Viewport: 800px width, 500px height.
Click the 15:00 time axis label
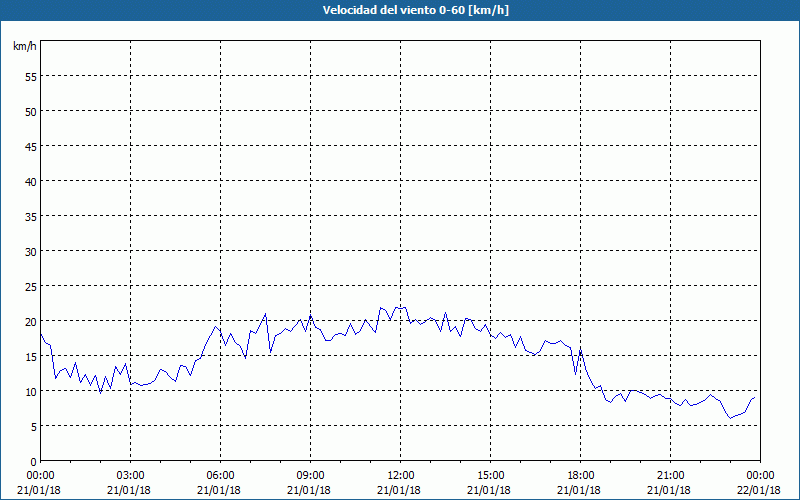tap(490, 476)
